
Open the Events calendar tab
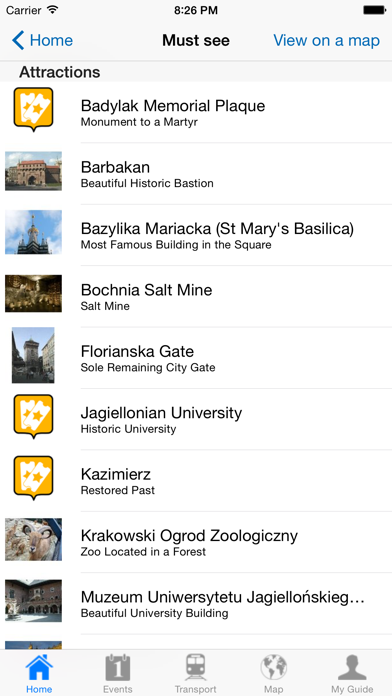(x=118, y=673)
